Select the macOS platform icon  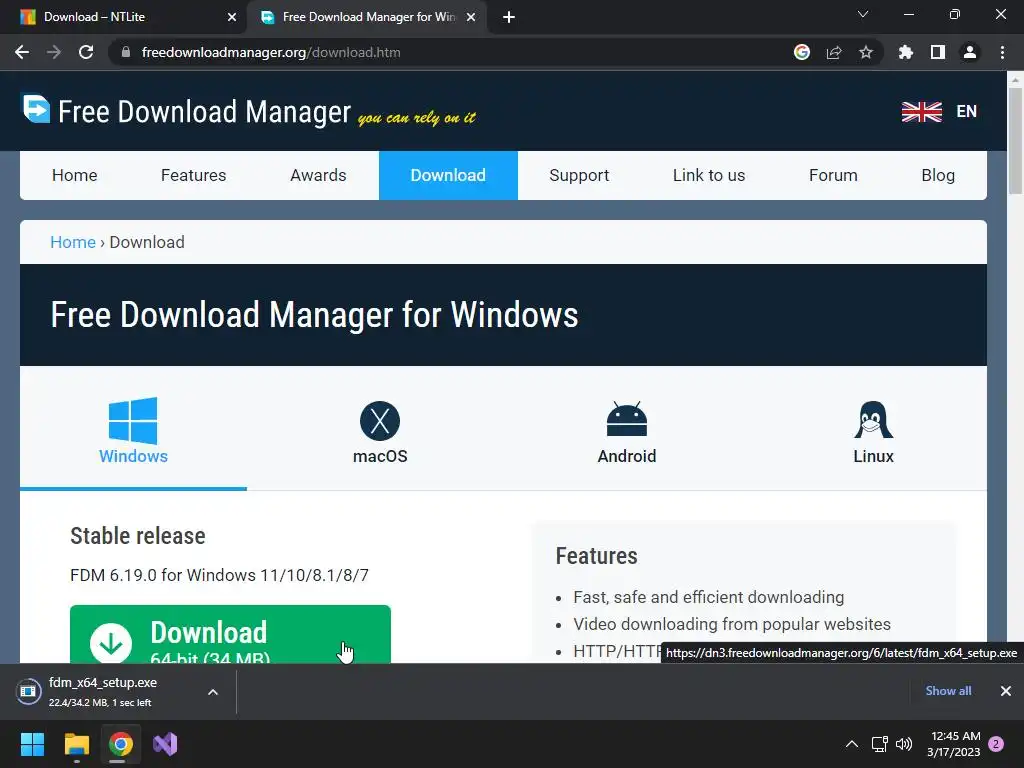pos(380,421)
